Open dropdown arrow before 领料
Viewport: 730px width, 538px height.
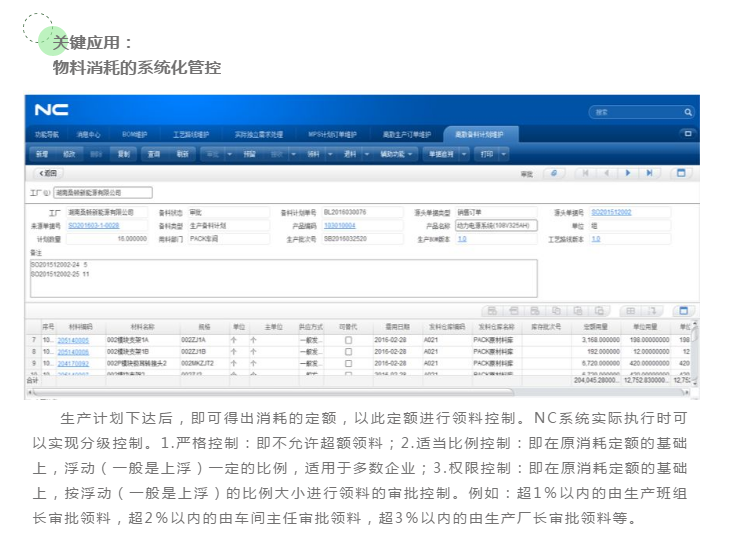293,154
